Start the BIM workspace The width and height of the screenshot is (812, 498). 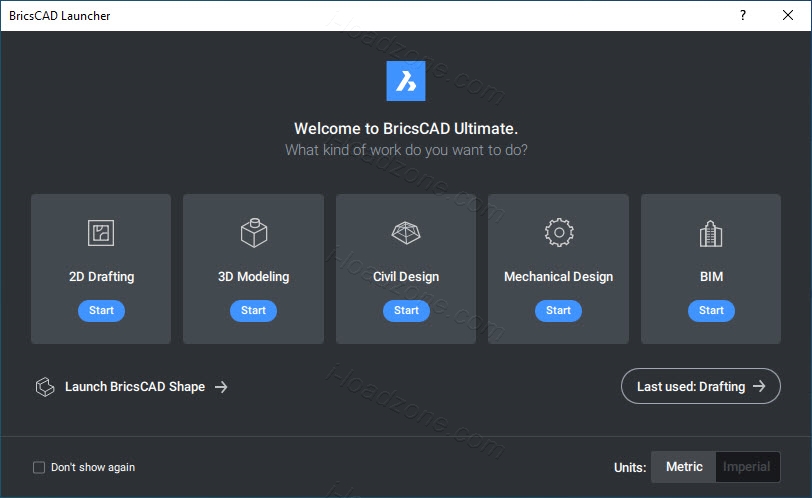click(x=711, y=311)
